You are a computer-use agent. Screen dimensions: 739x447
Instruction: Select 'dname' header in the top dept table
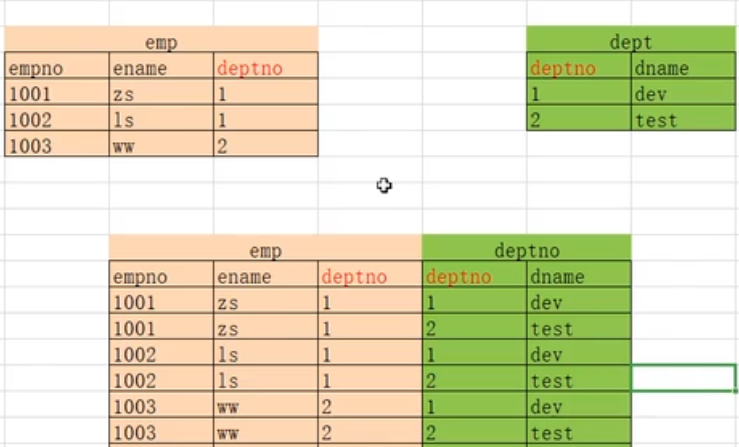click(683, 68)
